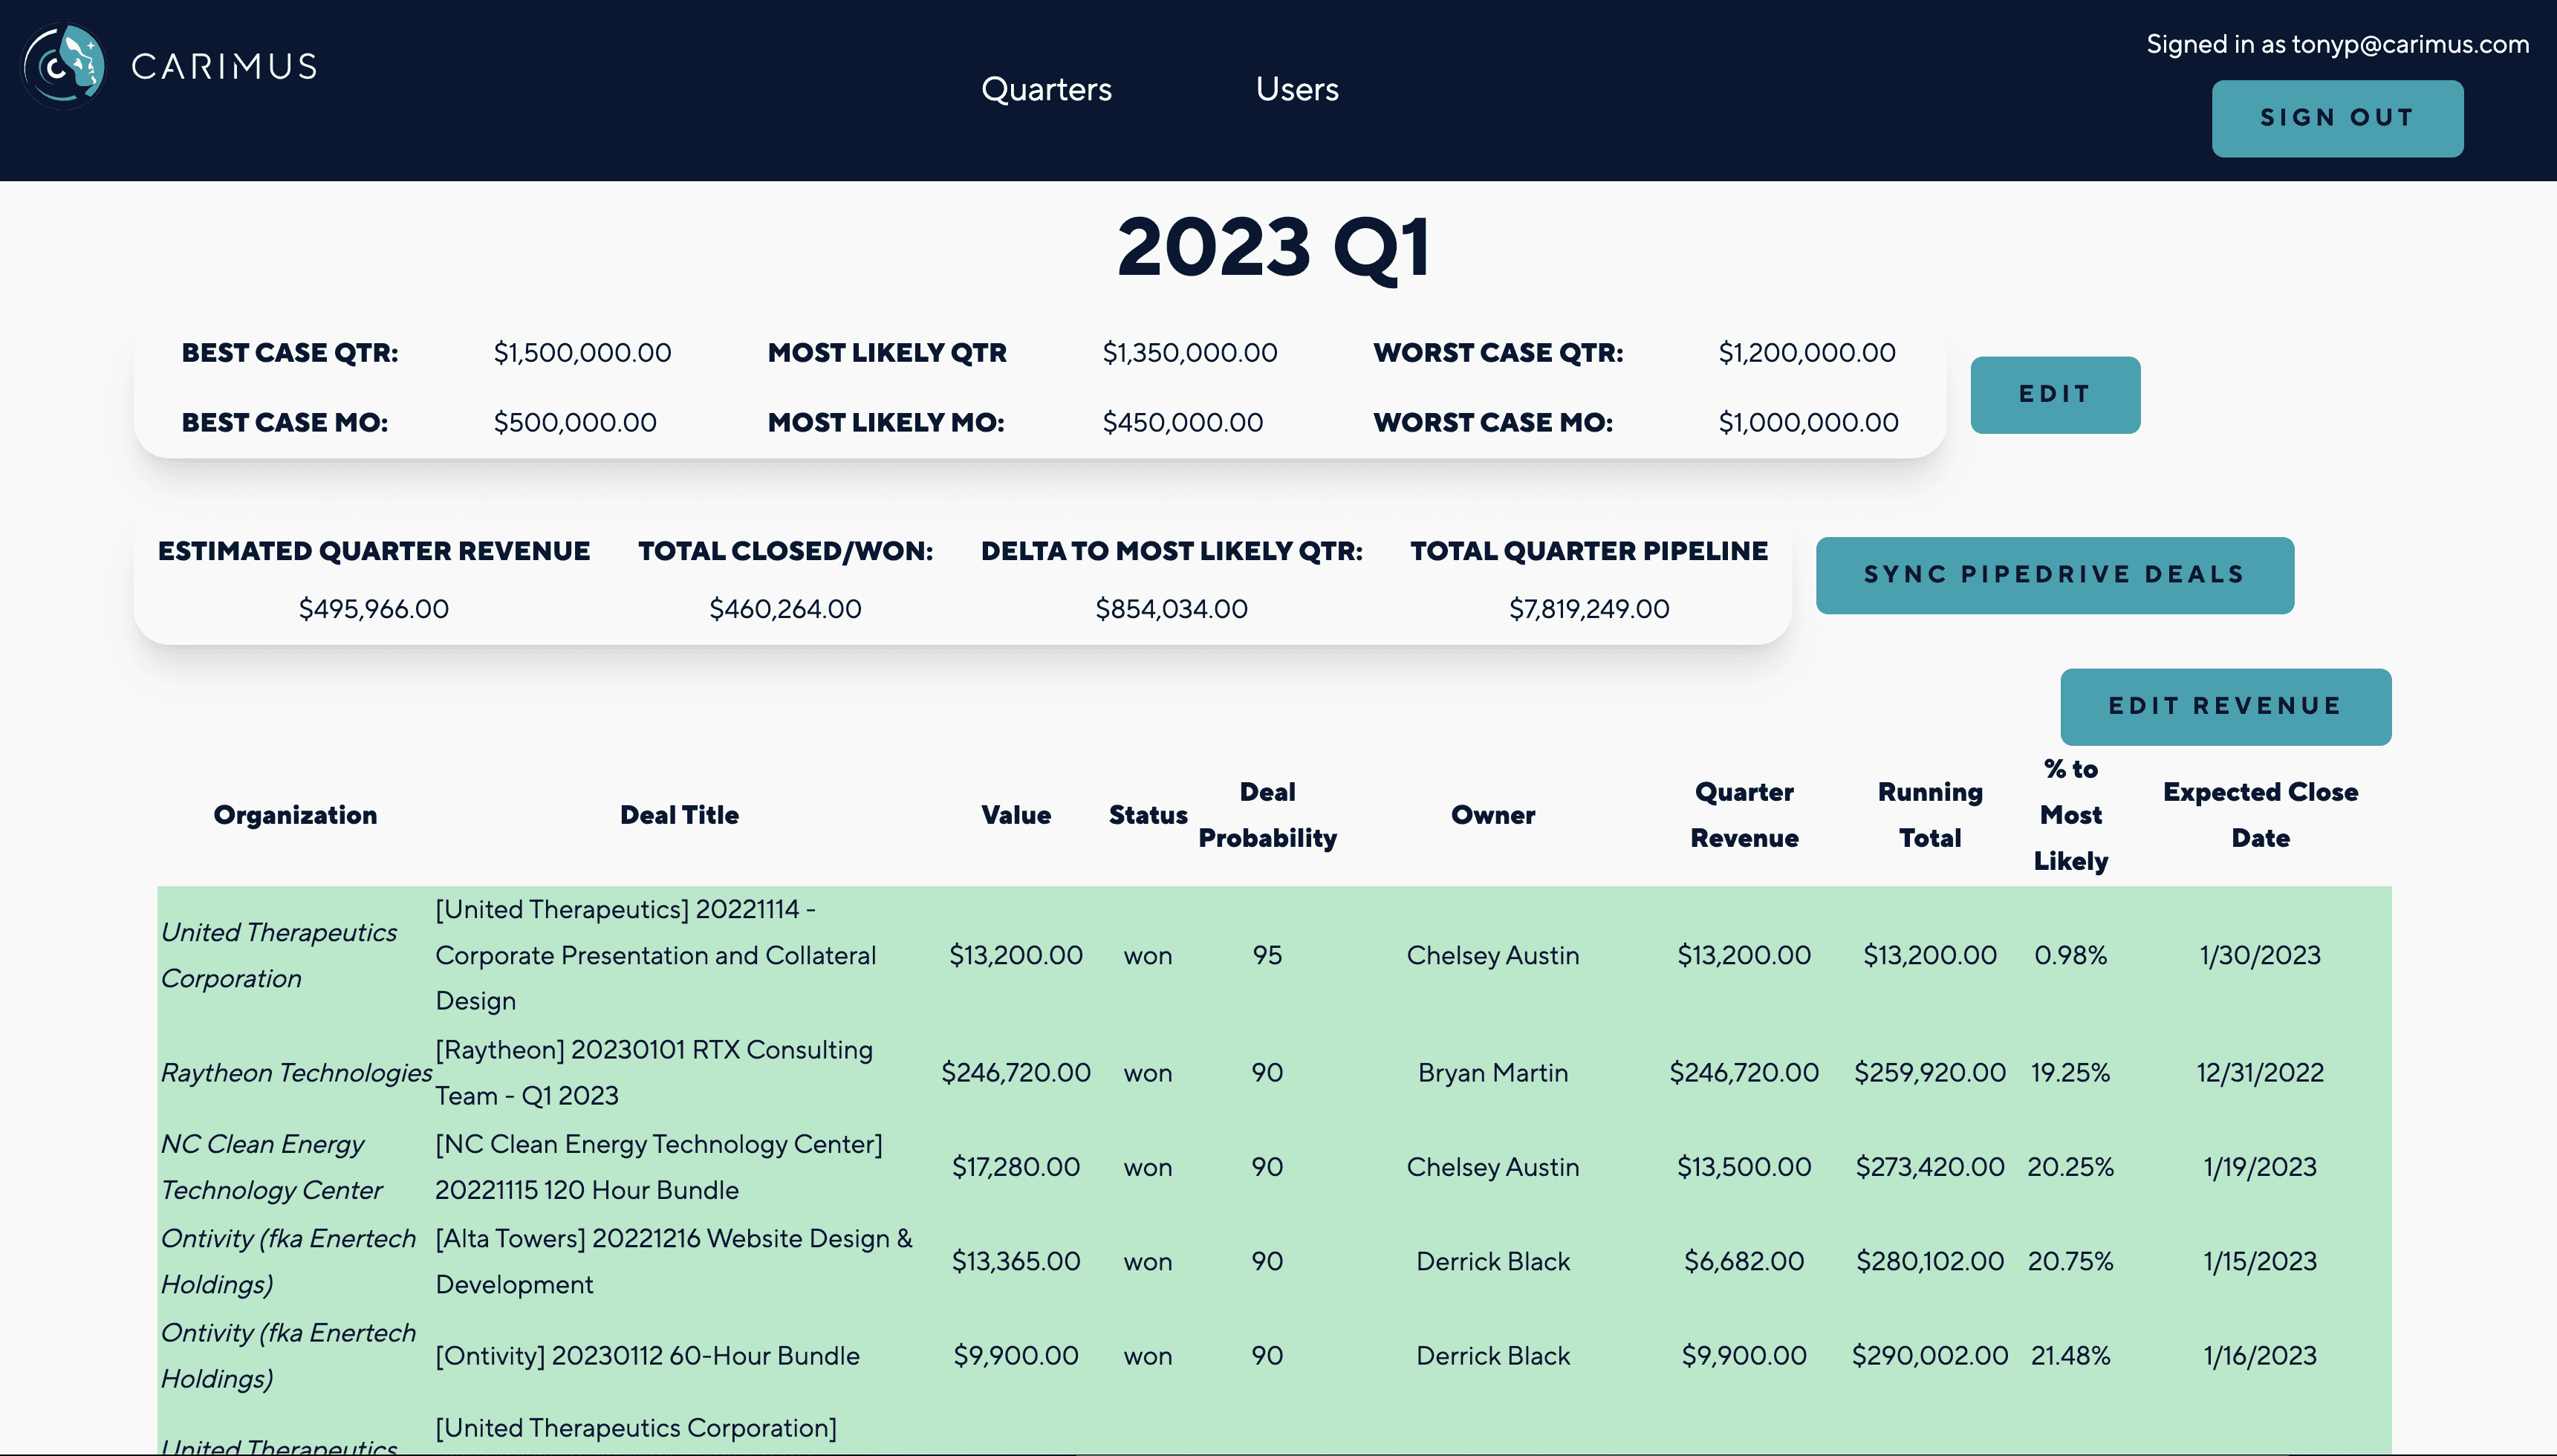The height and width of the screenshot is (1456, 2557).
Task: Select deal probability 95
Action: pyautogui.click(x=1267, y=955)
